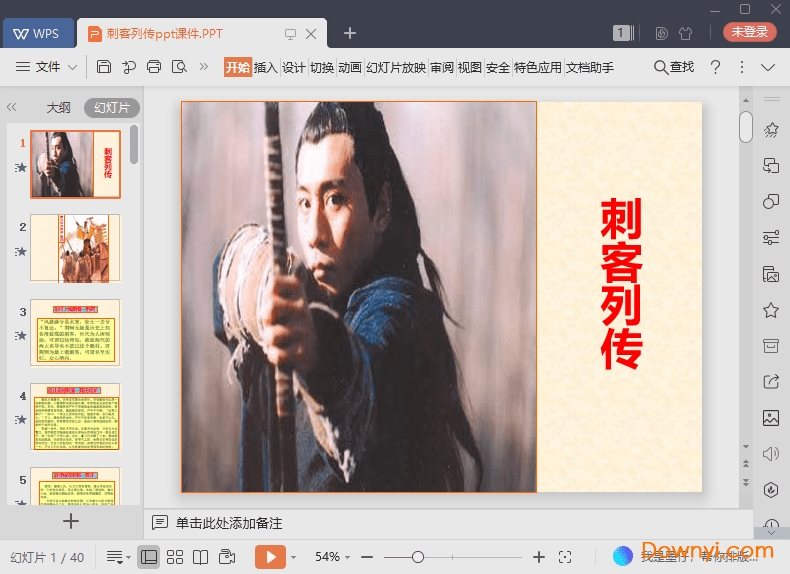Click the circular icon left of the shirt icon
The height and width of the screenshot is (574, 790).
pyautogui.click(x=662, y=33)
